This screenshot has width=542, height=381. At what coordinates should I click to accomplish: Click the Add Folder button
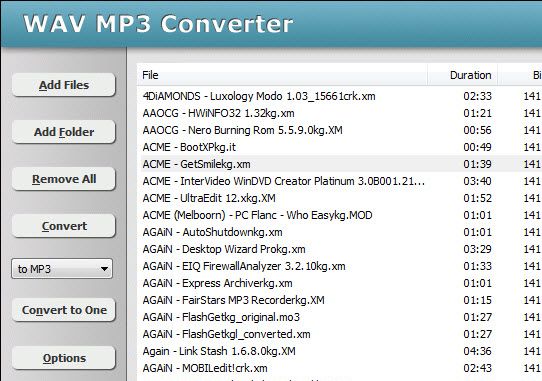click(64, 132)
